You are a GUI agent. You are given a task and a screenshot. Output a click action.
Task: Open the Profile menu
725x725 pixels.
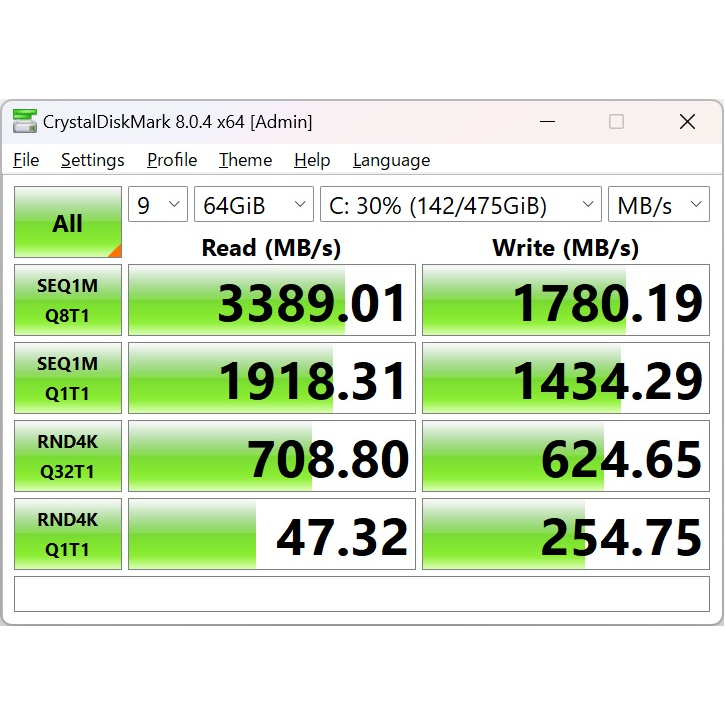(x=172, y=160)
